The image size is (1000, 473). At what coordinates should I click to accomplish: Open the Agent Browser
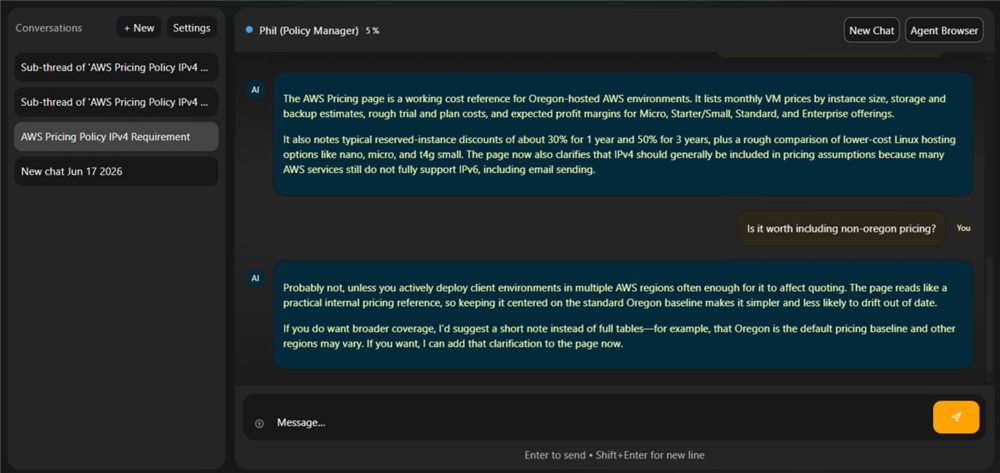(944, 30)
